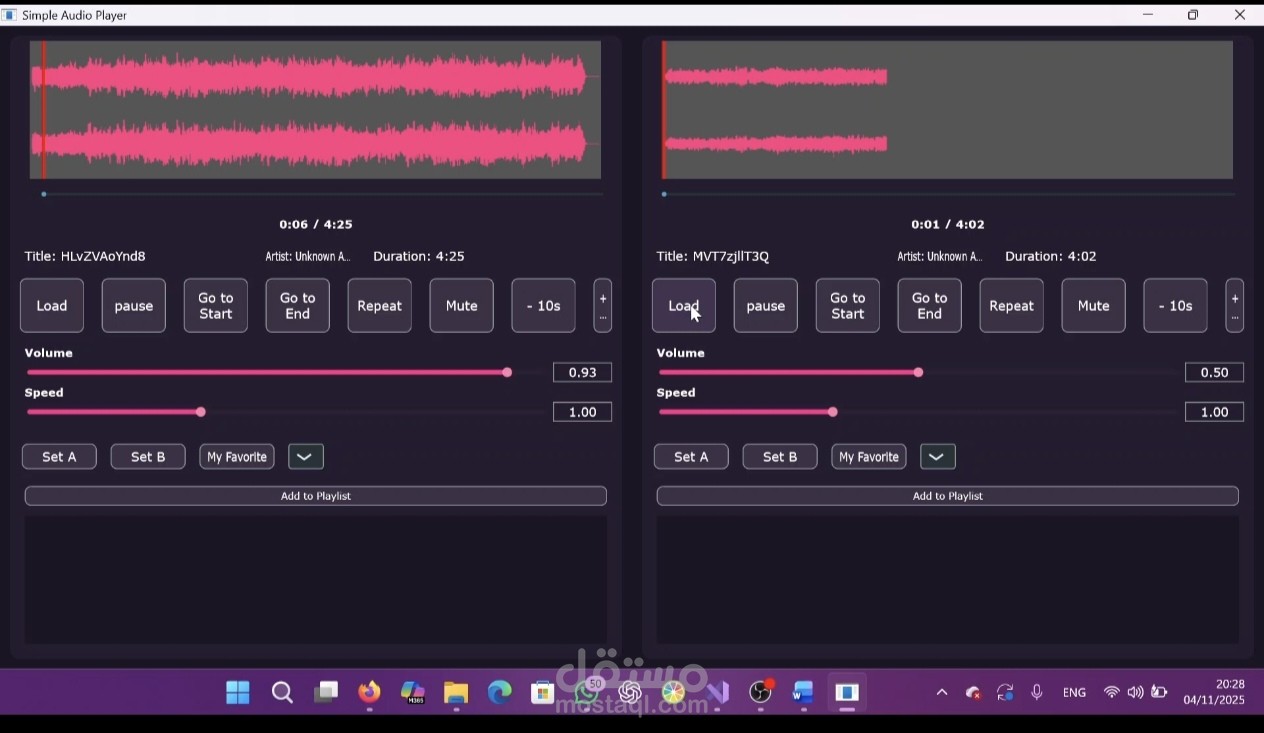Expand the chevron dropdown in right player
Screen dimensions: 1264x733
[938, 457]
